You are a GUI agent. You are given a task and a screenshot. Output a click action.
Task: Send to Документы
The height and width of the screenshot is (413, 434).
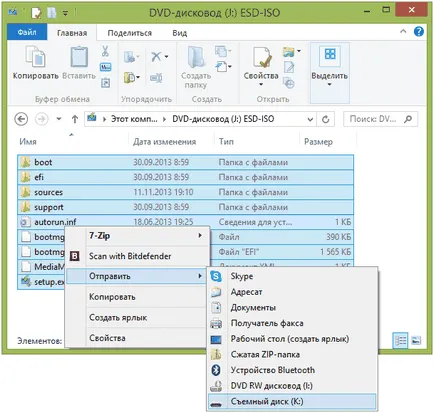tap(292, 308)
